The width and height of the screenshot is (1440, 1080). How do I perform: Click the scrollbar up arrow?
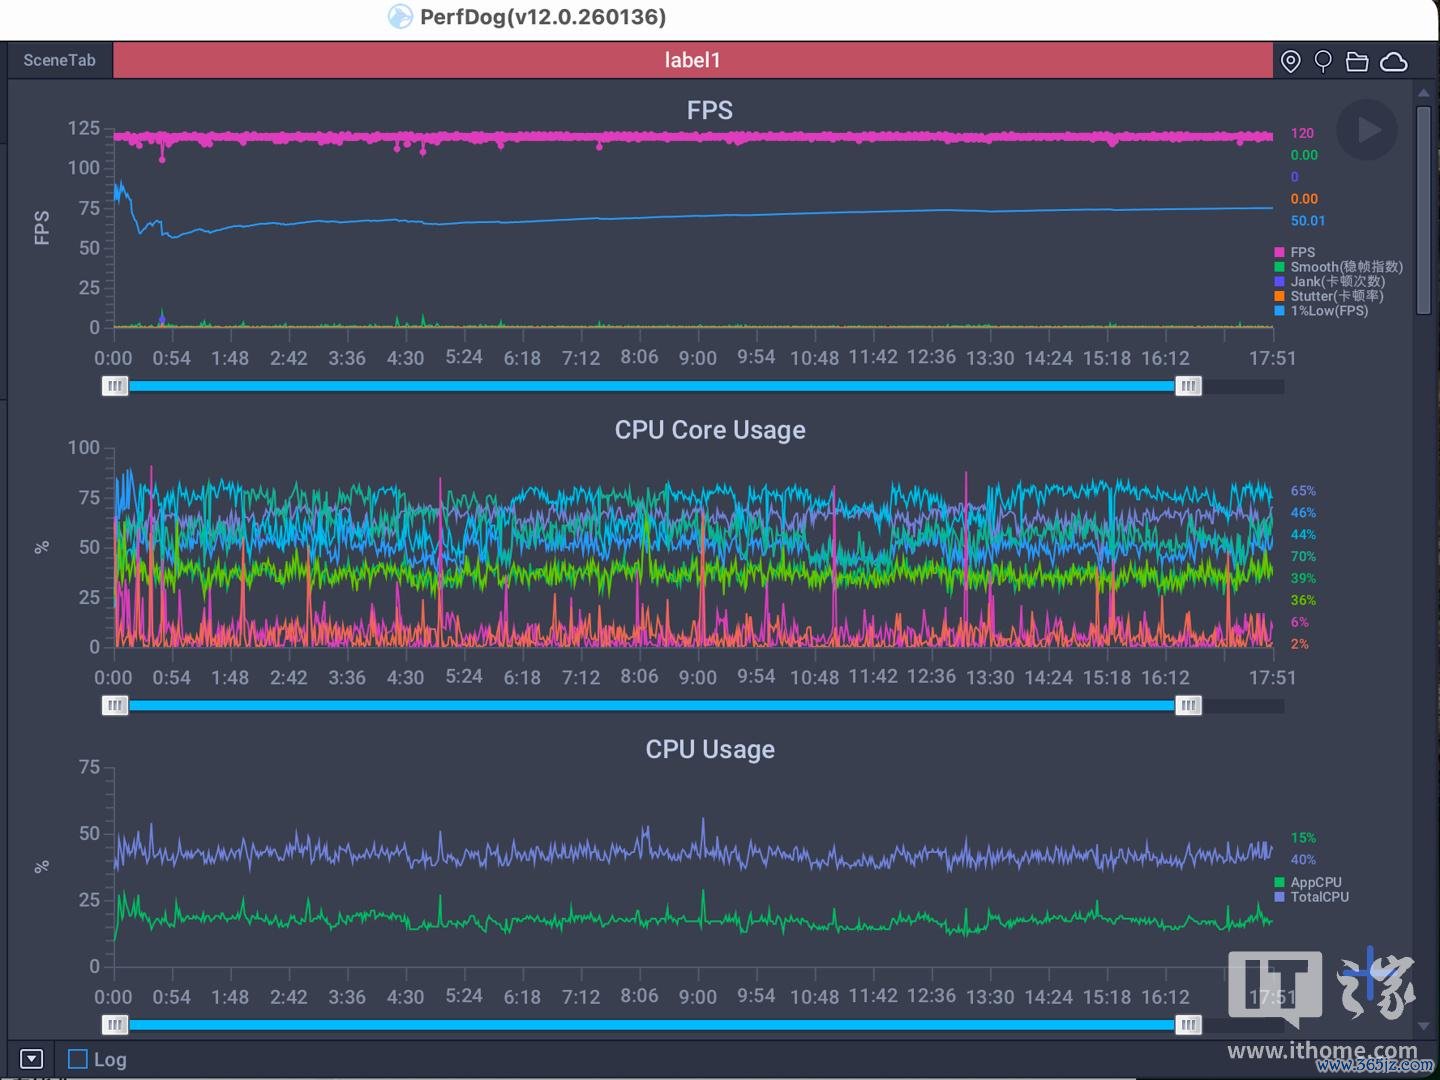(x=1424, y=93)
